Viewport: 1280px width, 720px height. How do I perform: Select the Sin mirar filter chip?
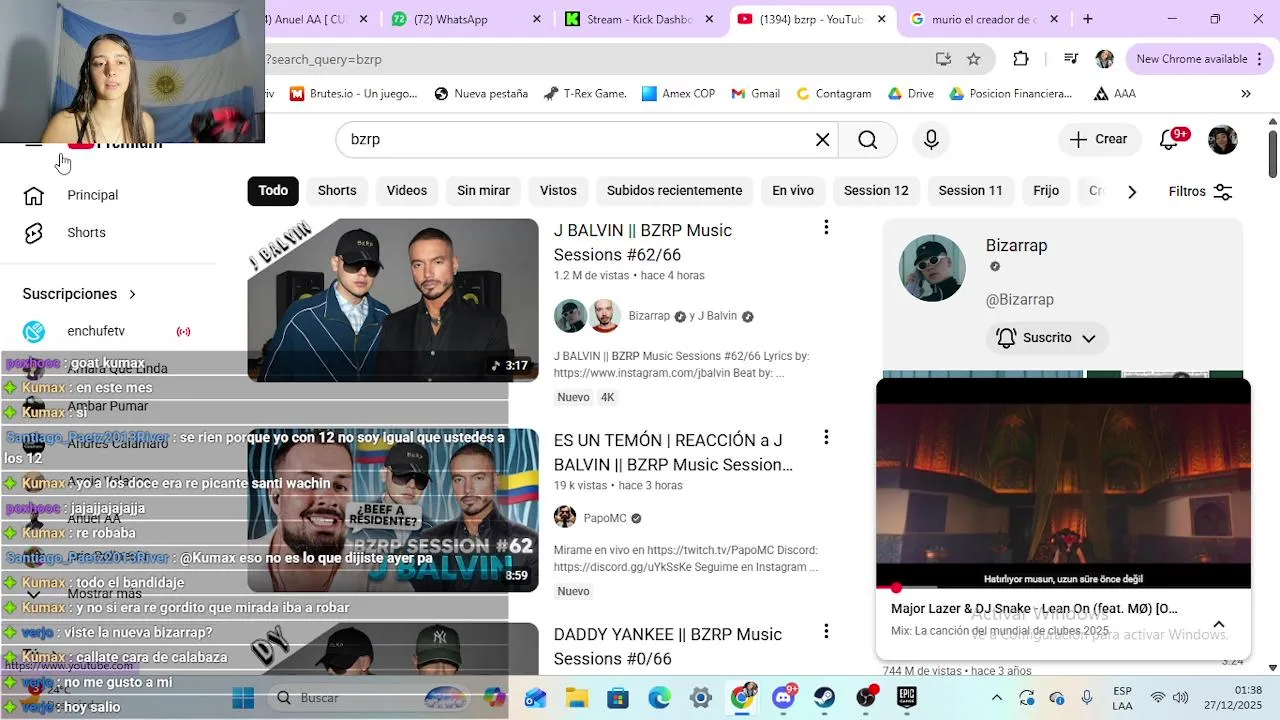[x=483, y=191]
